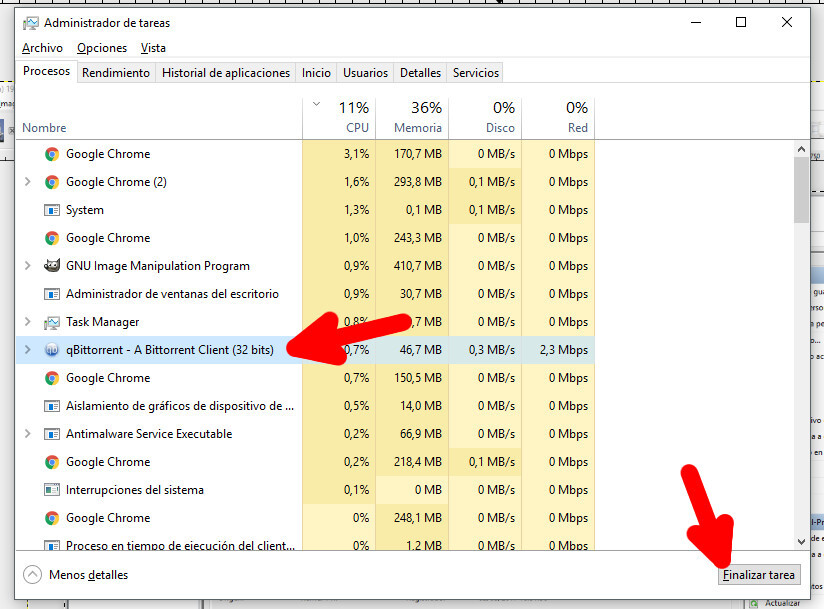824x609 pixels.
Task: Sort by the CPU column header
Action: [x=339, y=118]
